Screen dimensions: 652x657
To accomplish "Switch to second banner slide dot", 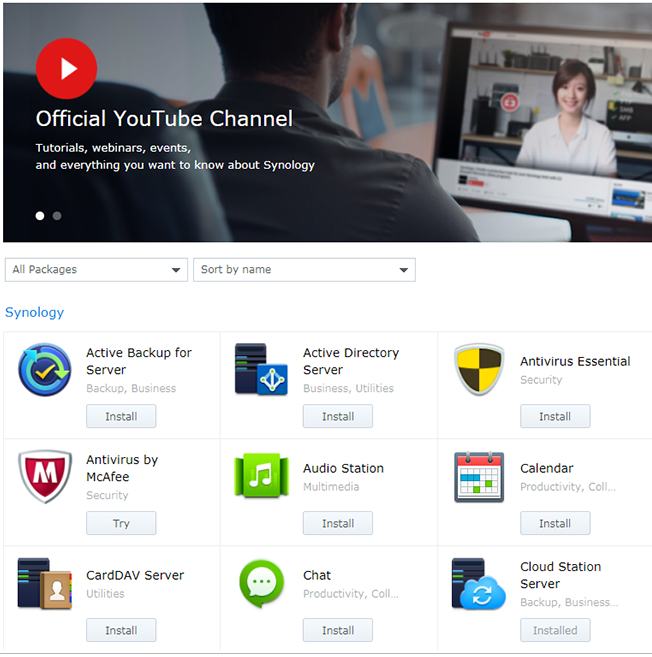I will coord(57,215).
